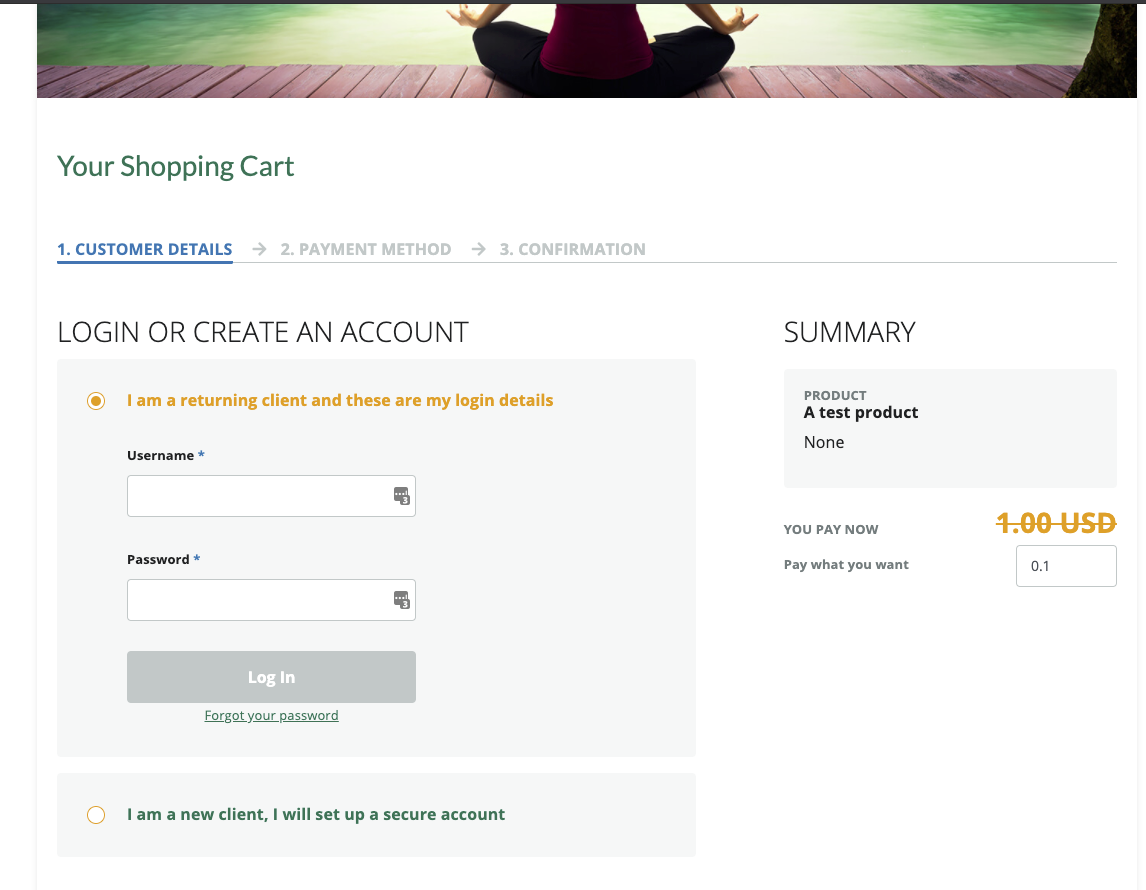Screen dimensions: 1146x890
Task: Click the 'Pay what you want' amount field
Action: 1066,566
